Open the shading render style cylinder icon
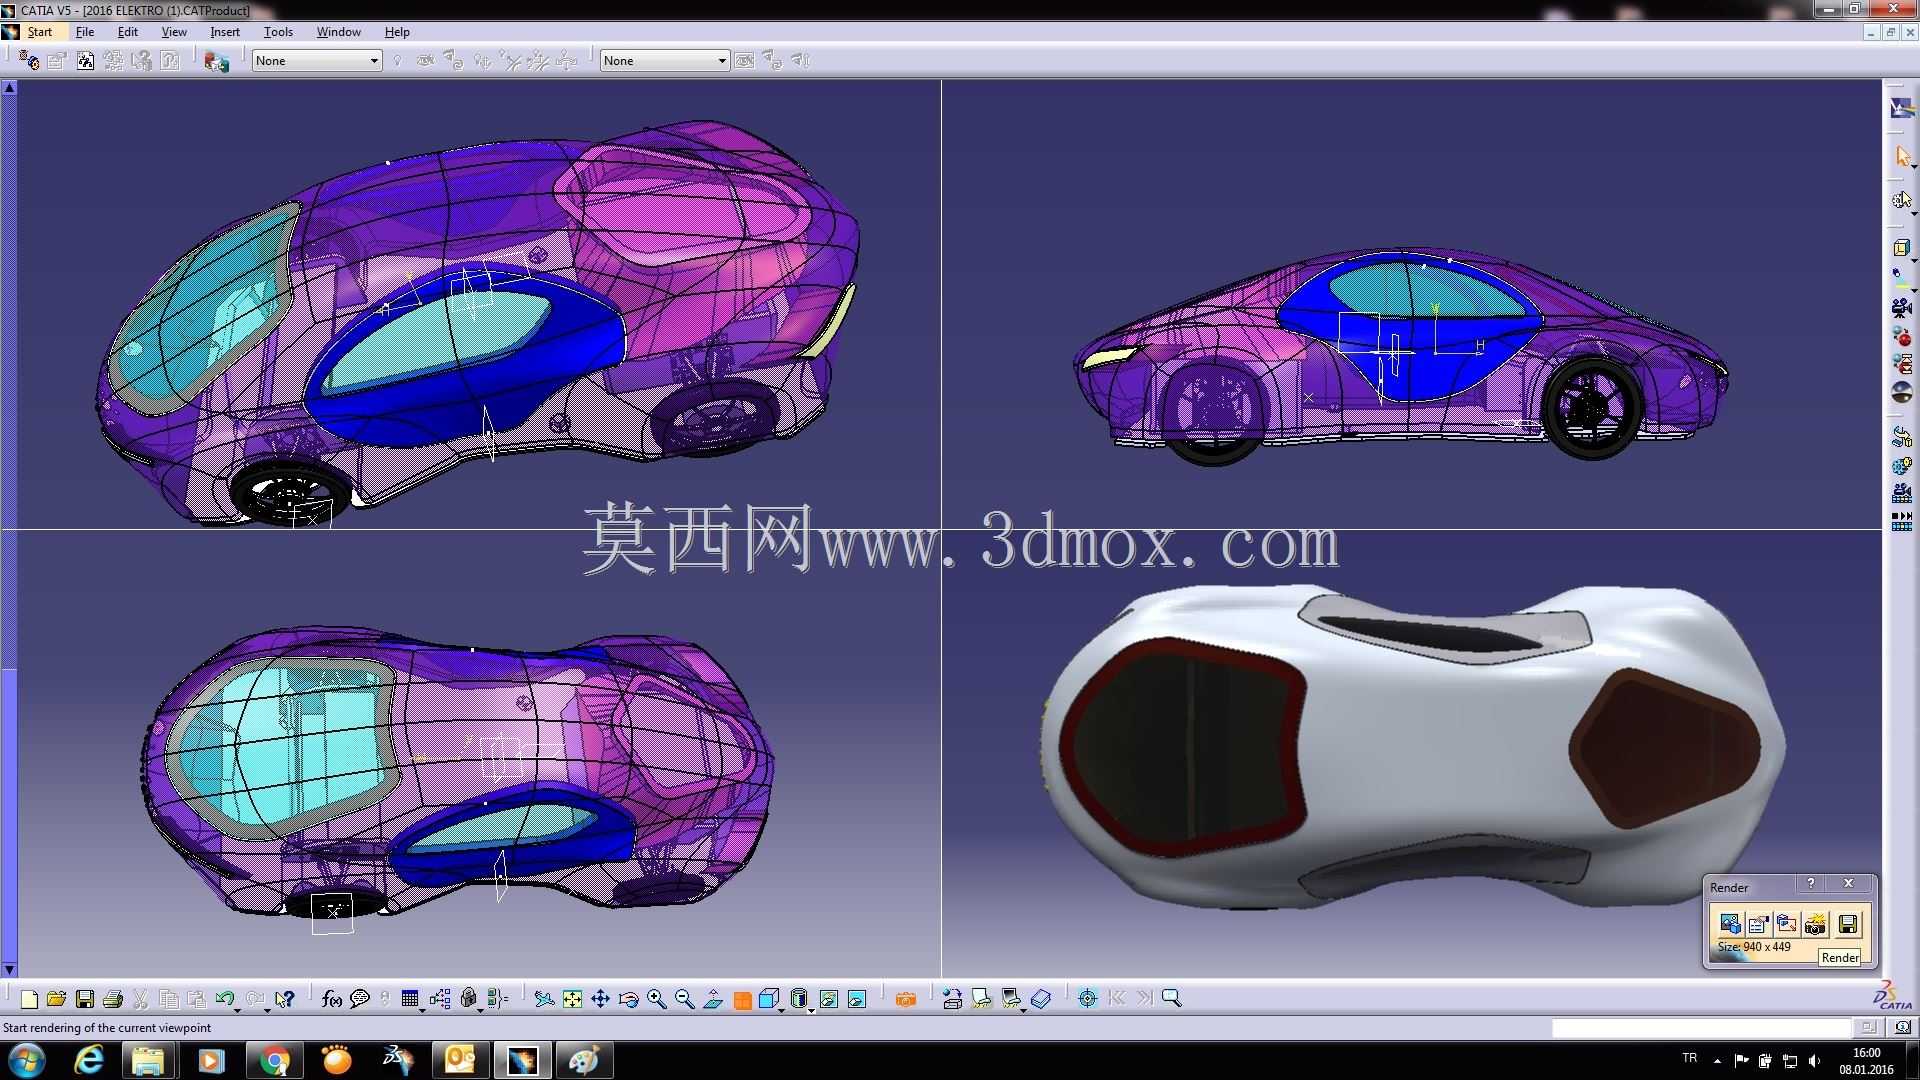 pyautogui.click(x=798, y=999)
